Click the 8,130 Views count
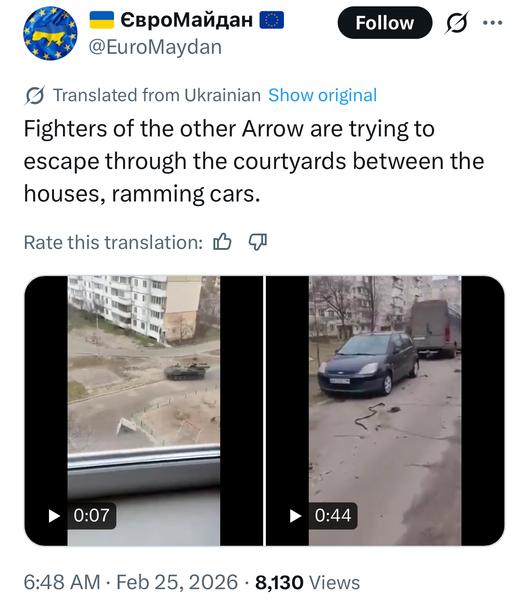Screen dimensions: 529x600 click(308, 582)
